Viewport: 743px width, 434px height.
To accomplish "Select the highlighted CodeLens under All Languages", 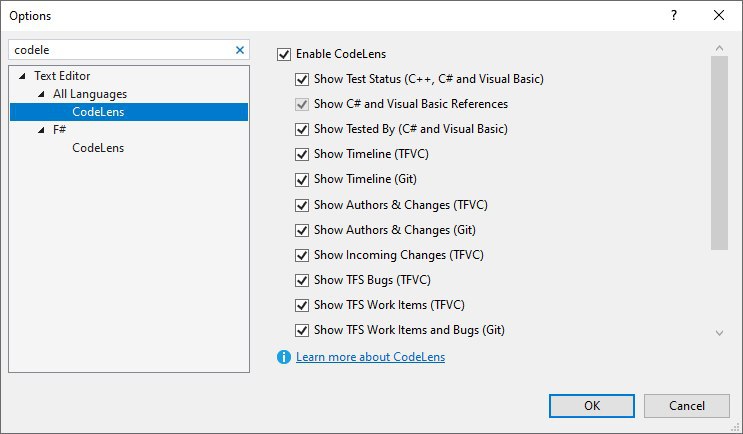I will [x=129, y=112].
